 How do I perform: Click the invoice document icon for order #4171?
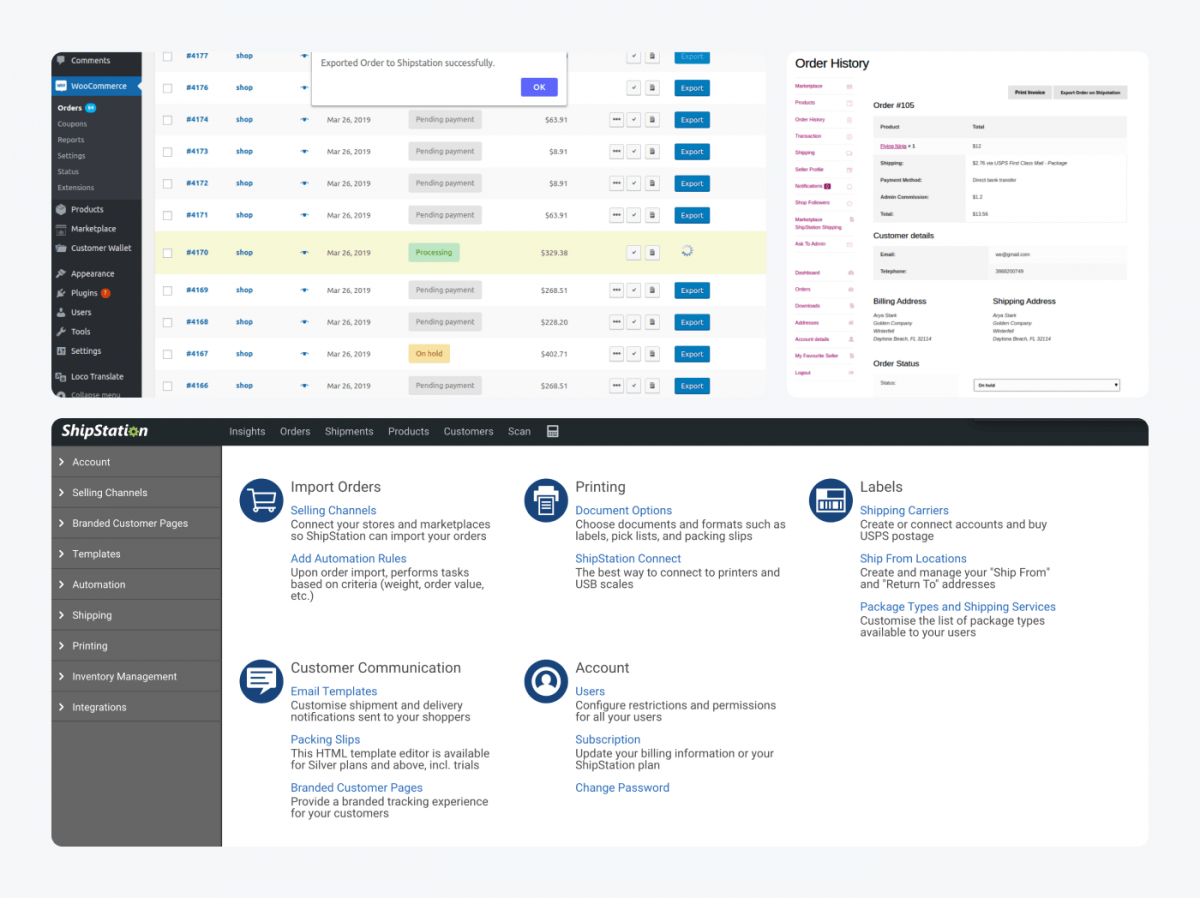[652, 215]
